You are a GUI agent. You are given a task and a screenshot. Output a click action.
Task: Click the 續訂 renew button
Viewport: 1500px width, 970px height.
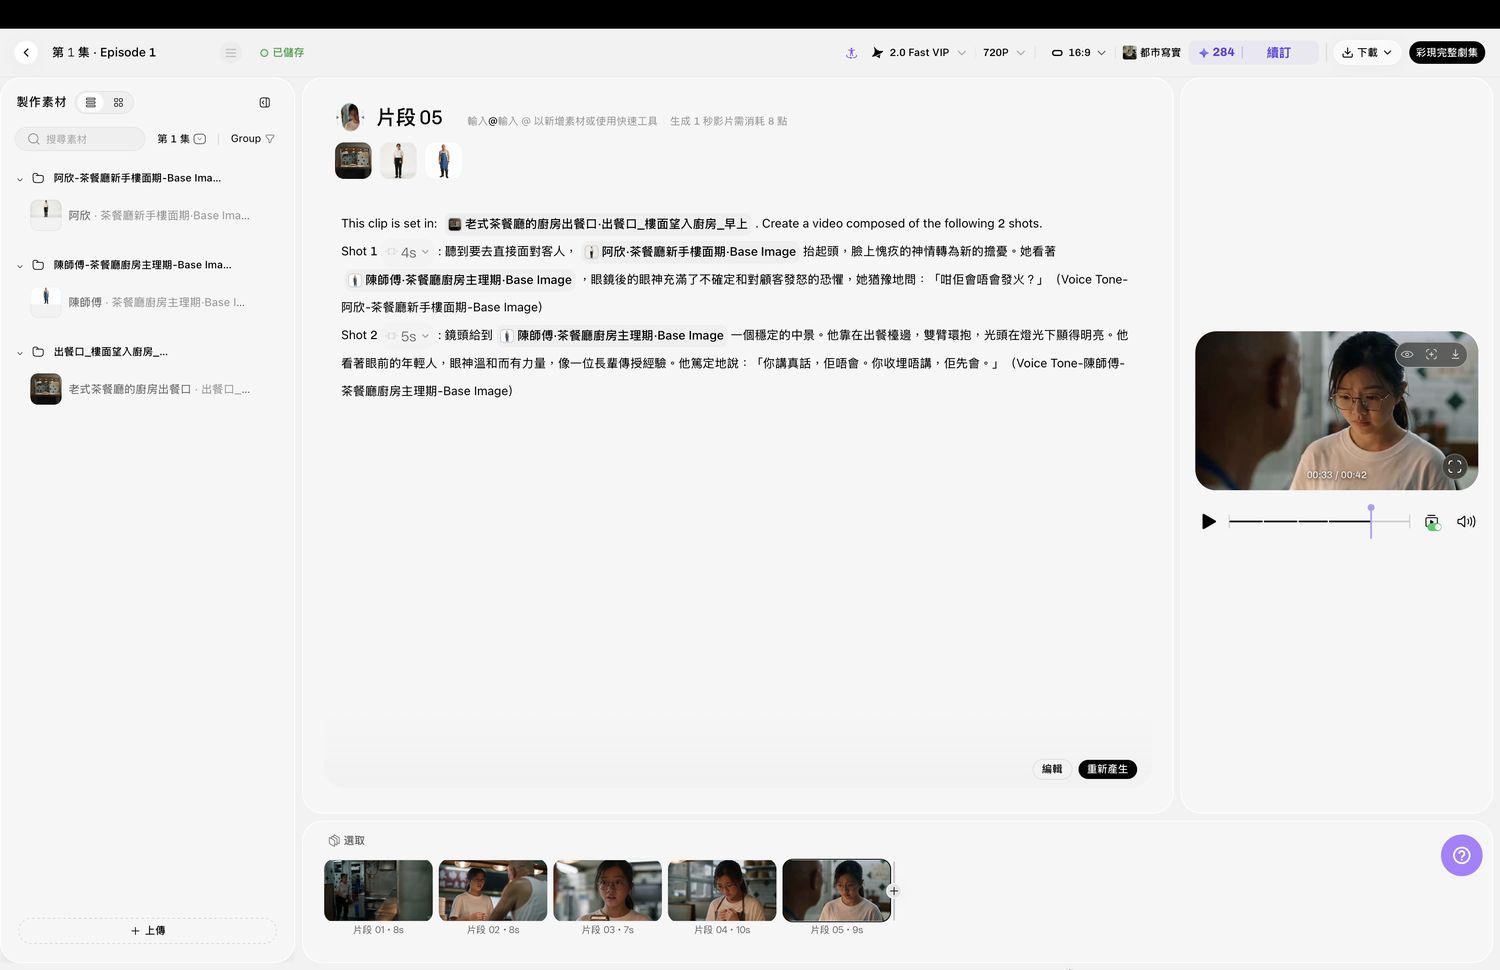point(1278,53)
